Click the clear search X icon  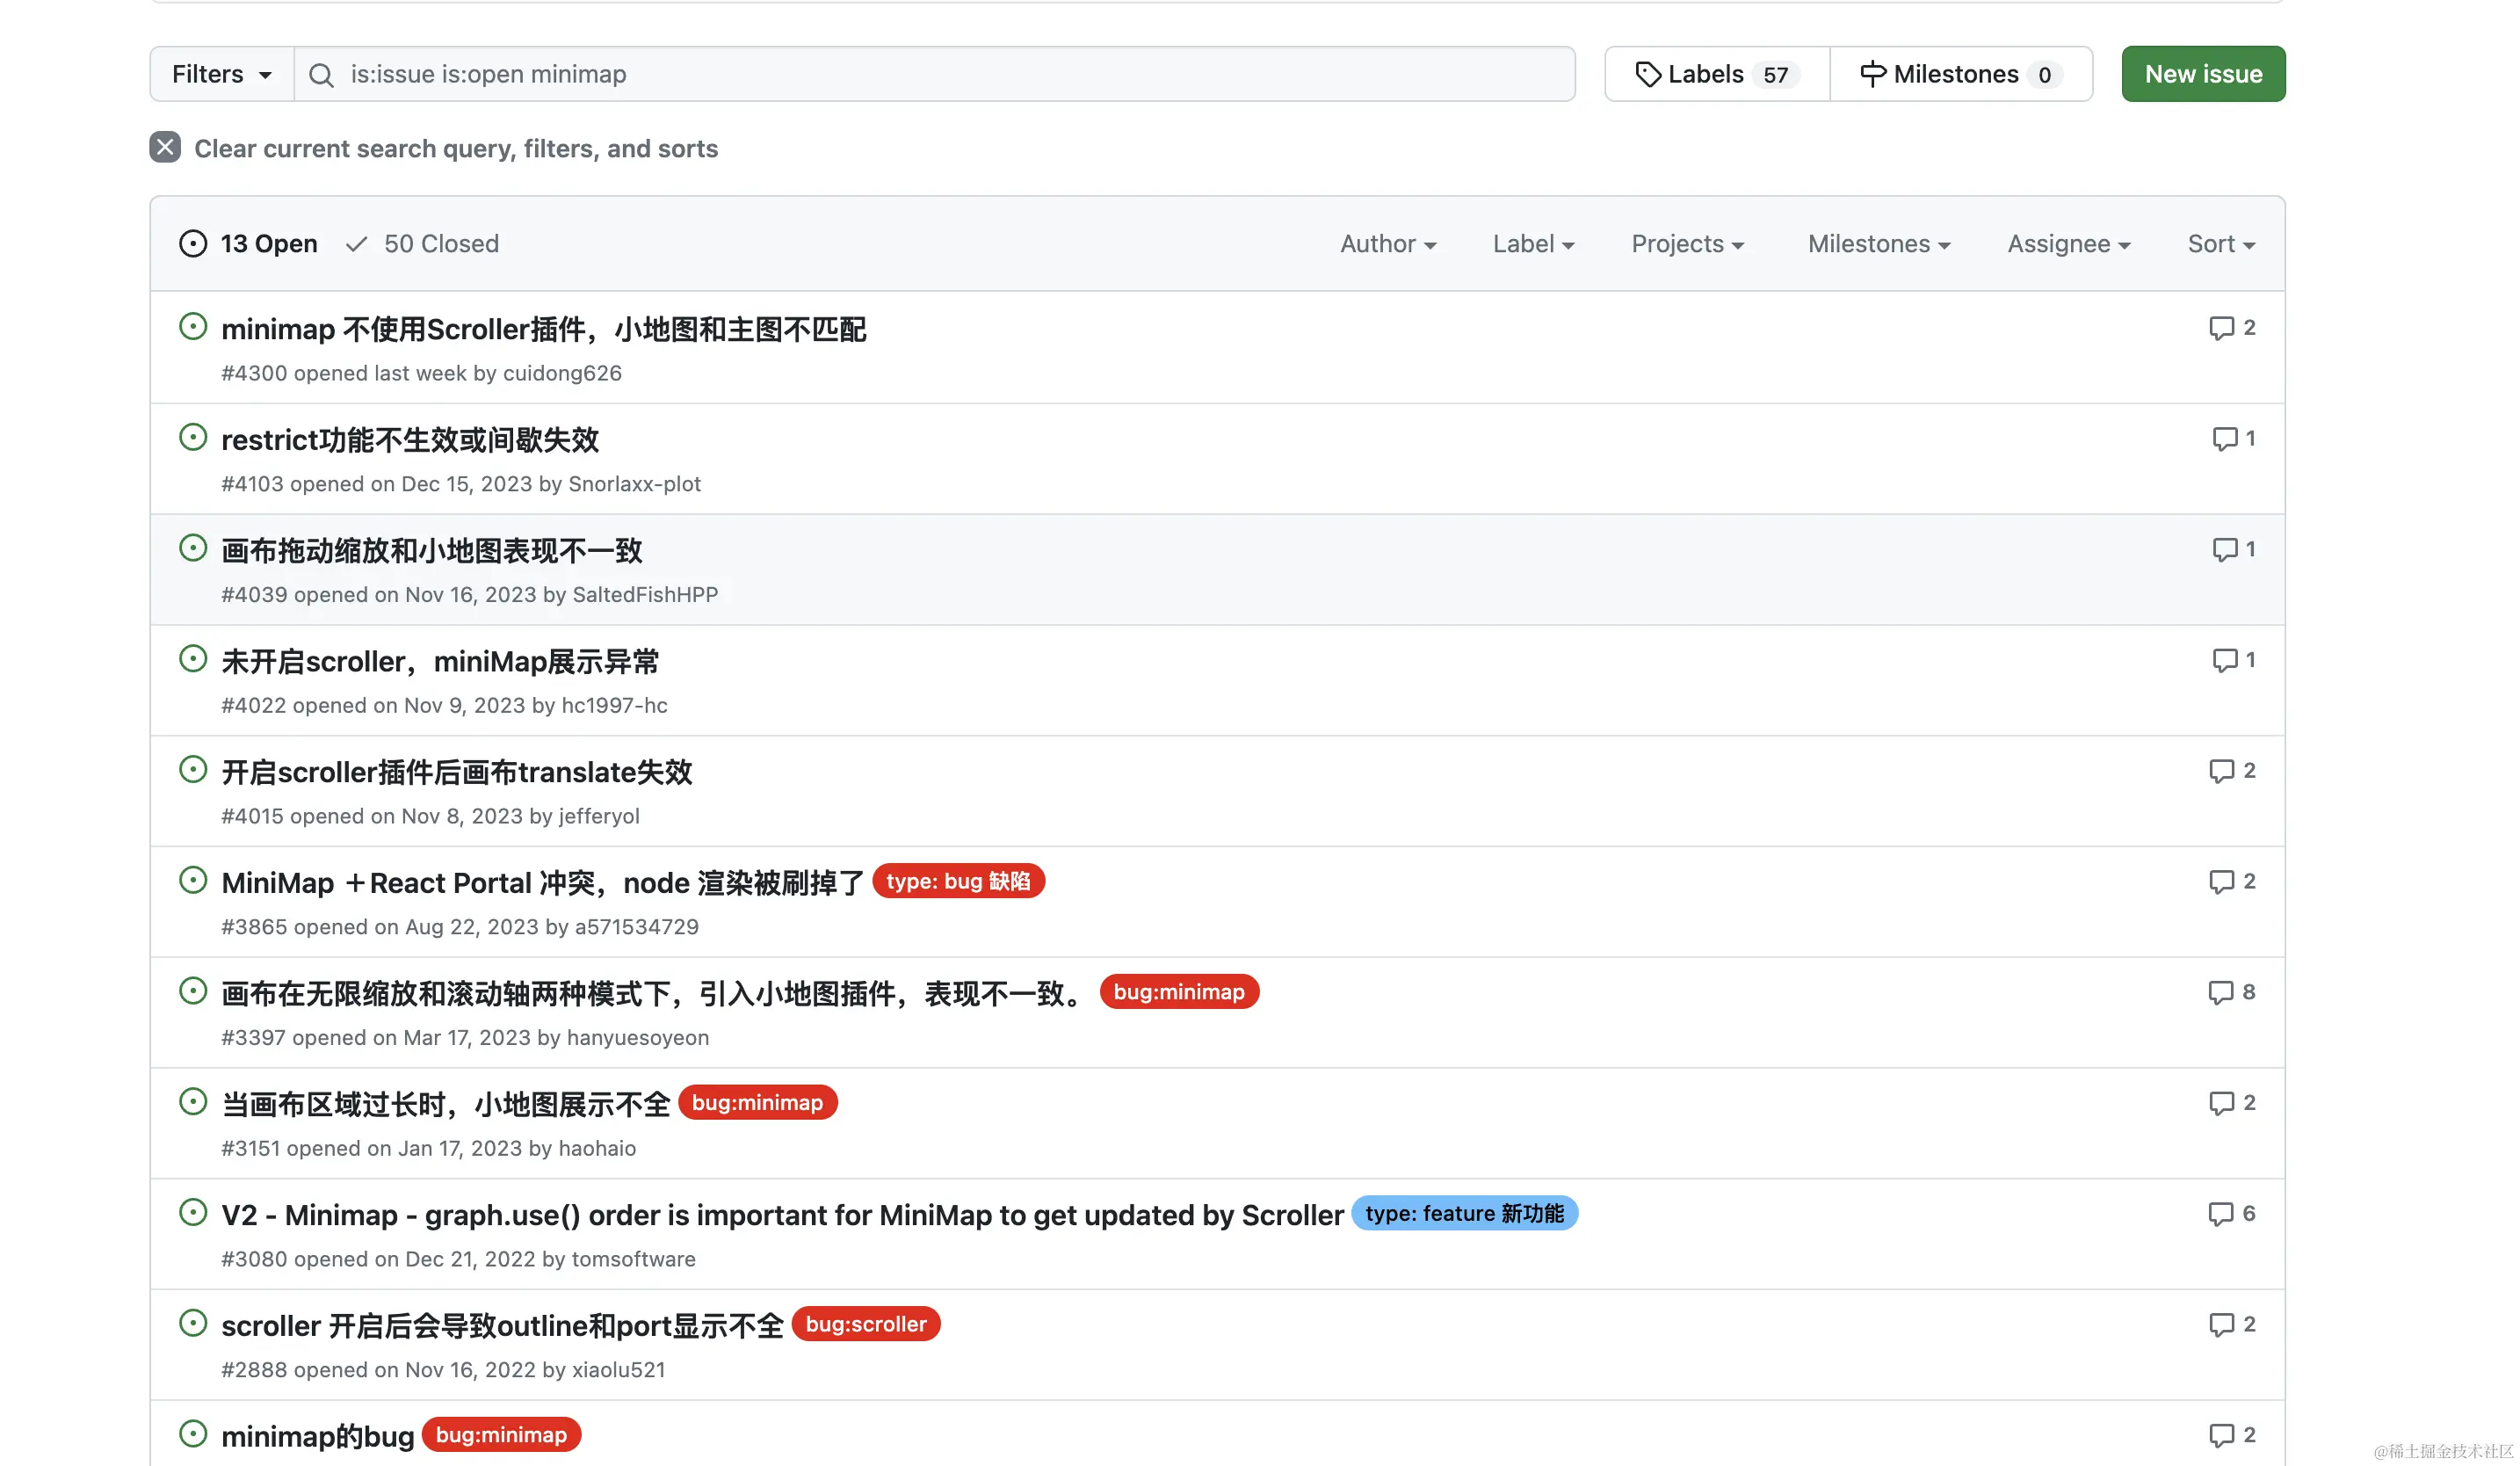pyautogui.click(x=165, y=148)
